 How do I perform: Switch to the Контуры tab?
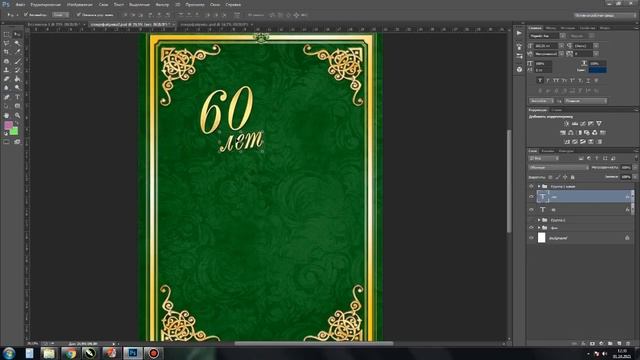click(x=566, y=151)
